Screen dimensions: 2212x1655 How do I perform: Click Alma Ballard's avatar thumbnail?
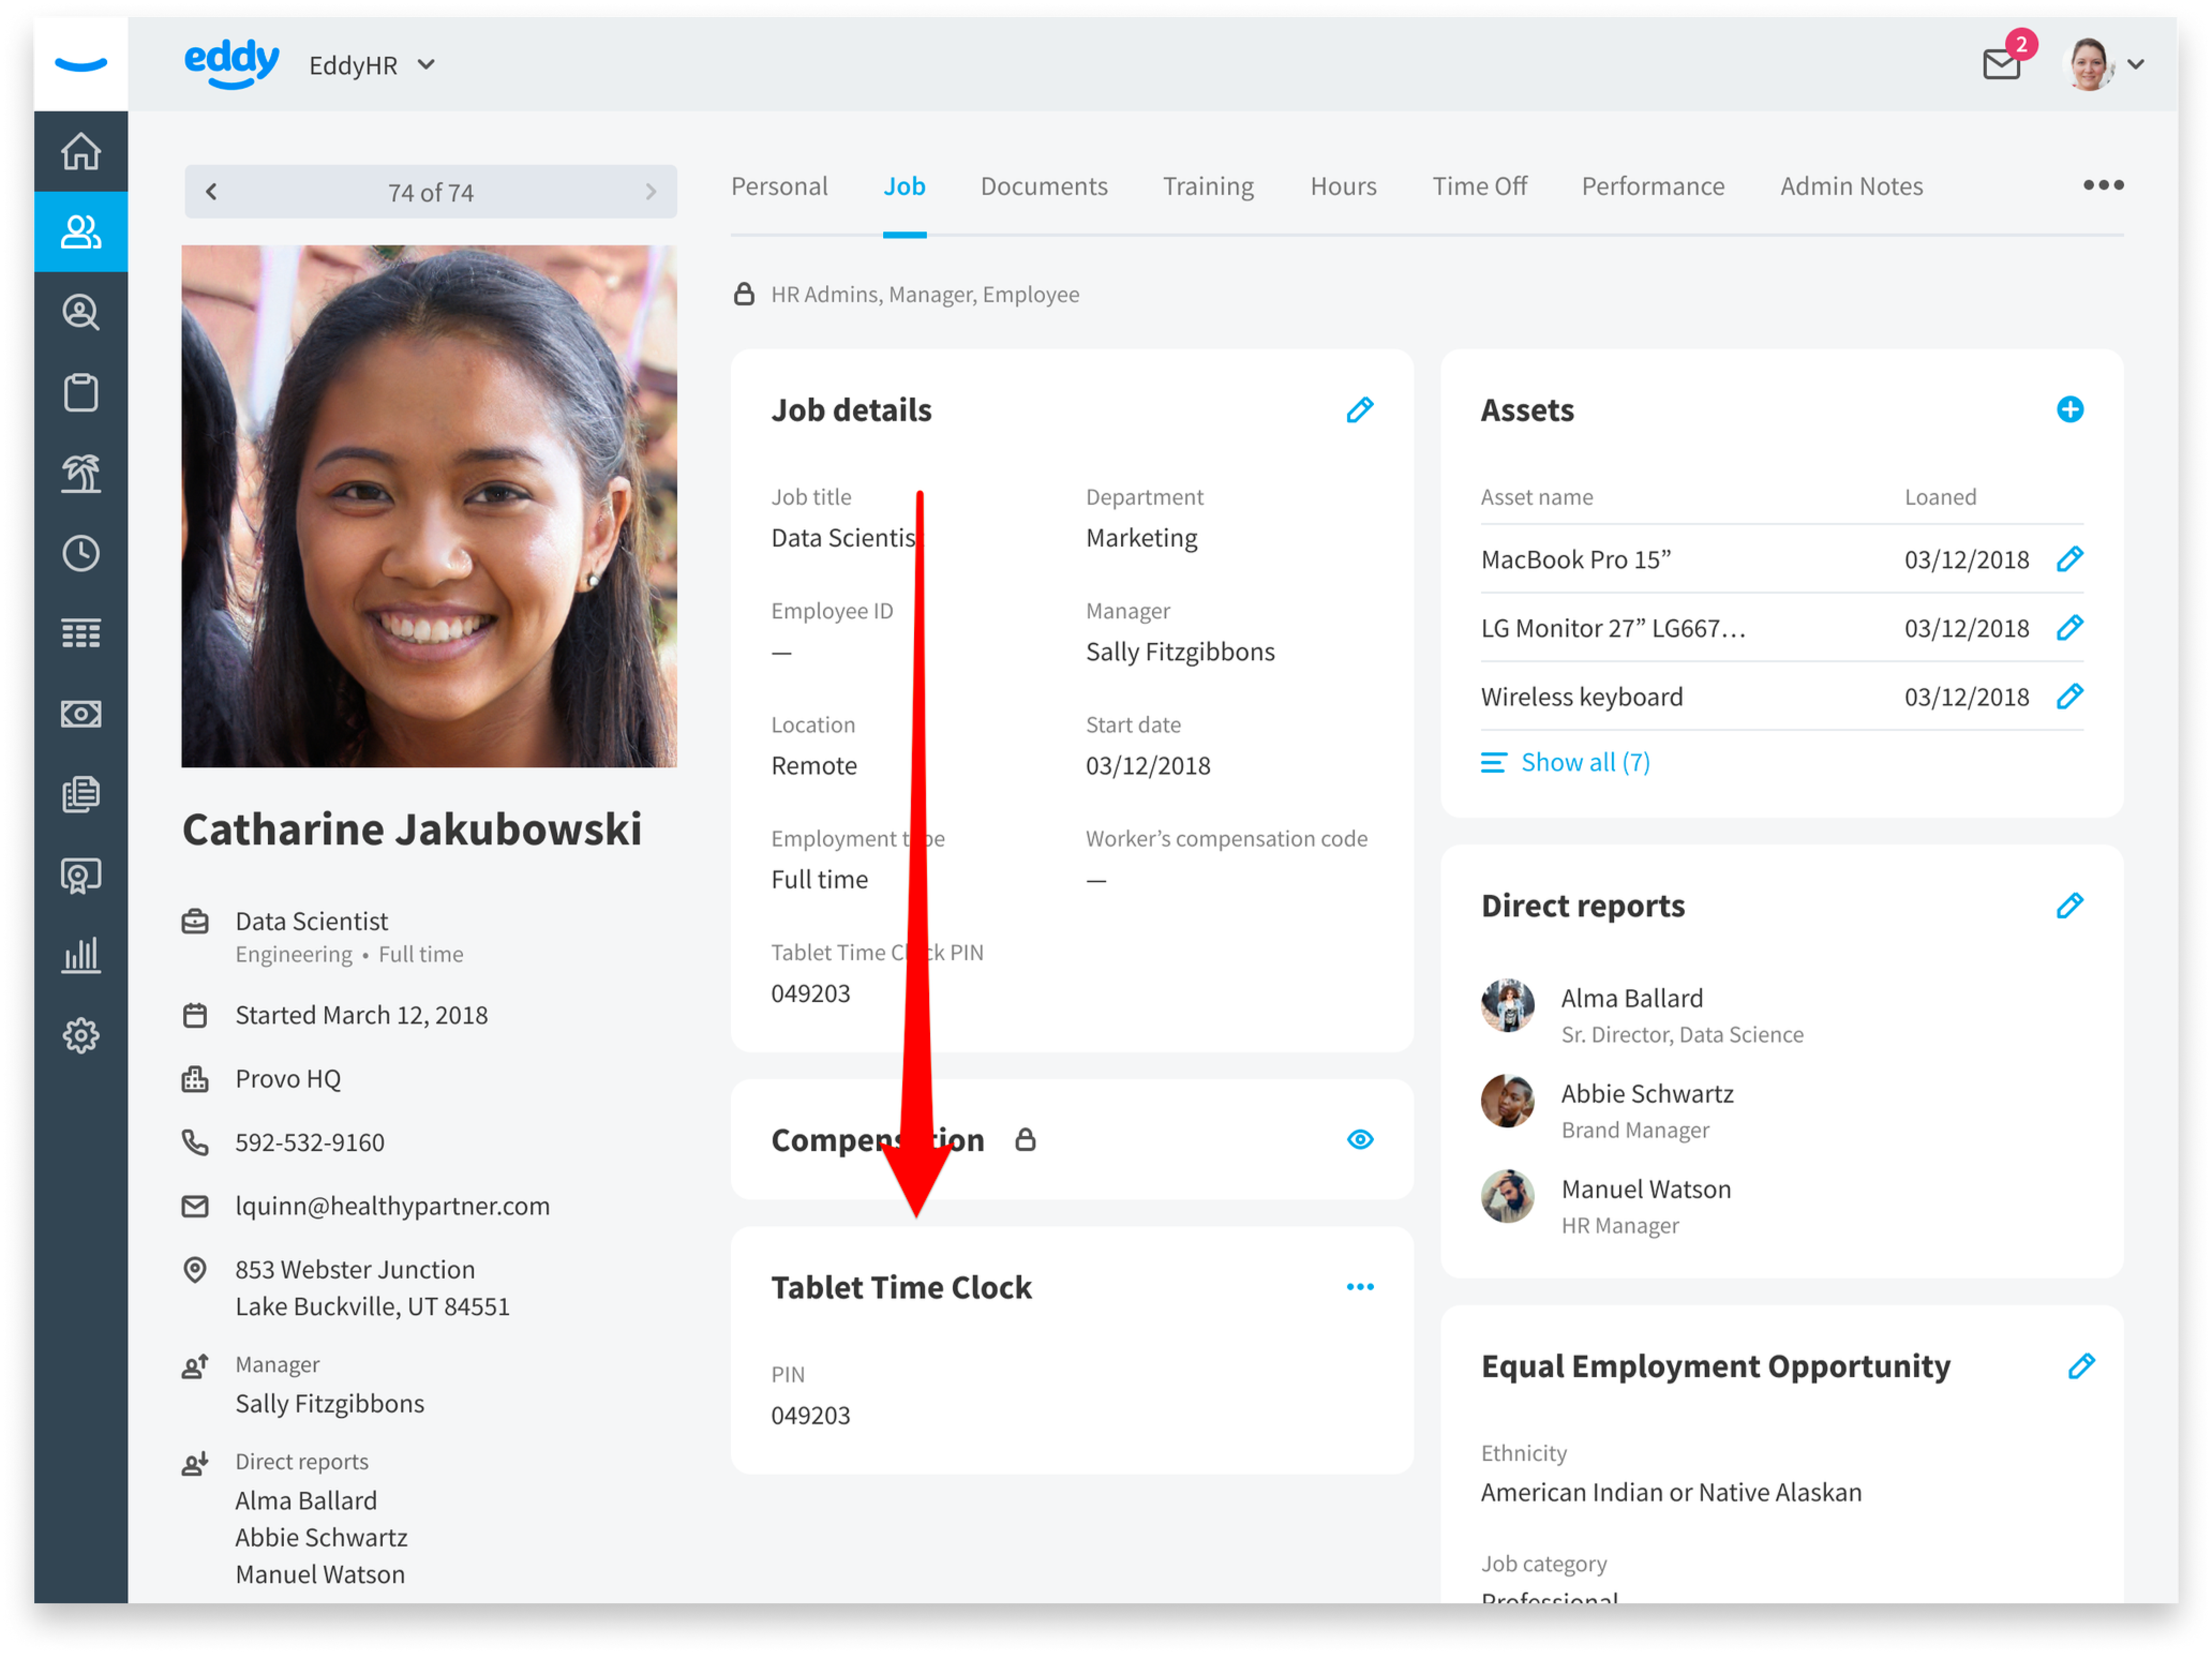(1507, 1005)
